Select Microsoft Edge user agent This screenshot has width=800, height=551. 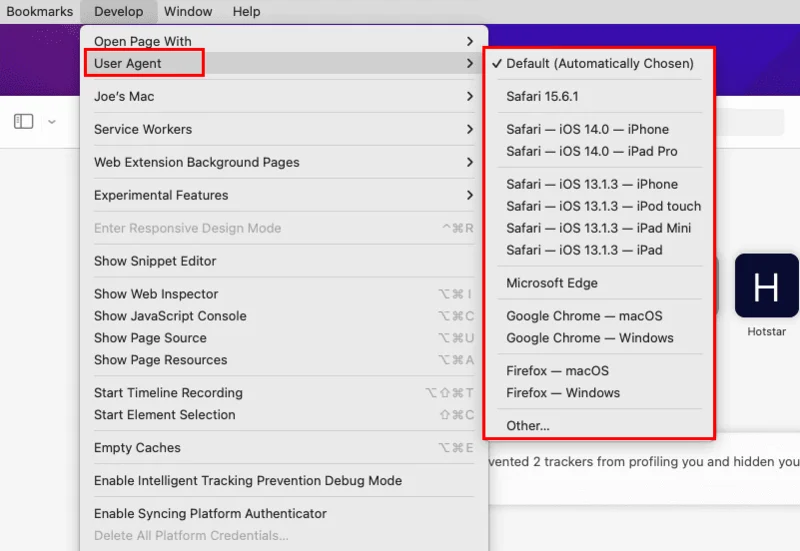point(551,283)
